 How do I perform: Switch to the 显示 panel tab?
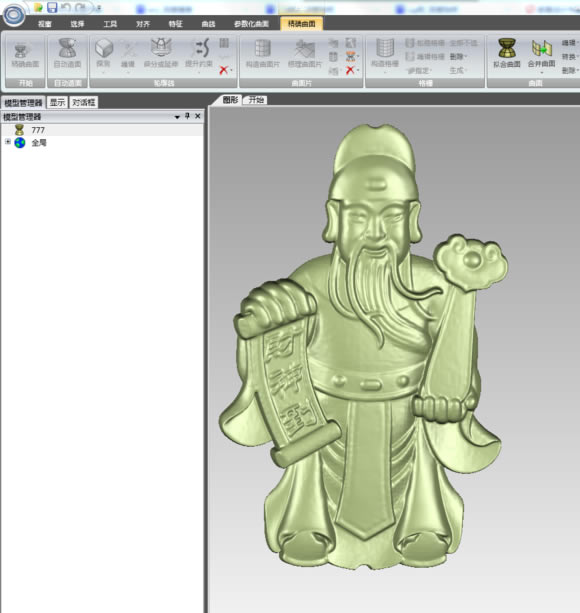[57, 103]
